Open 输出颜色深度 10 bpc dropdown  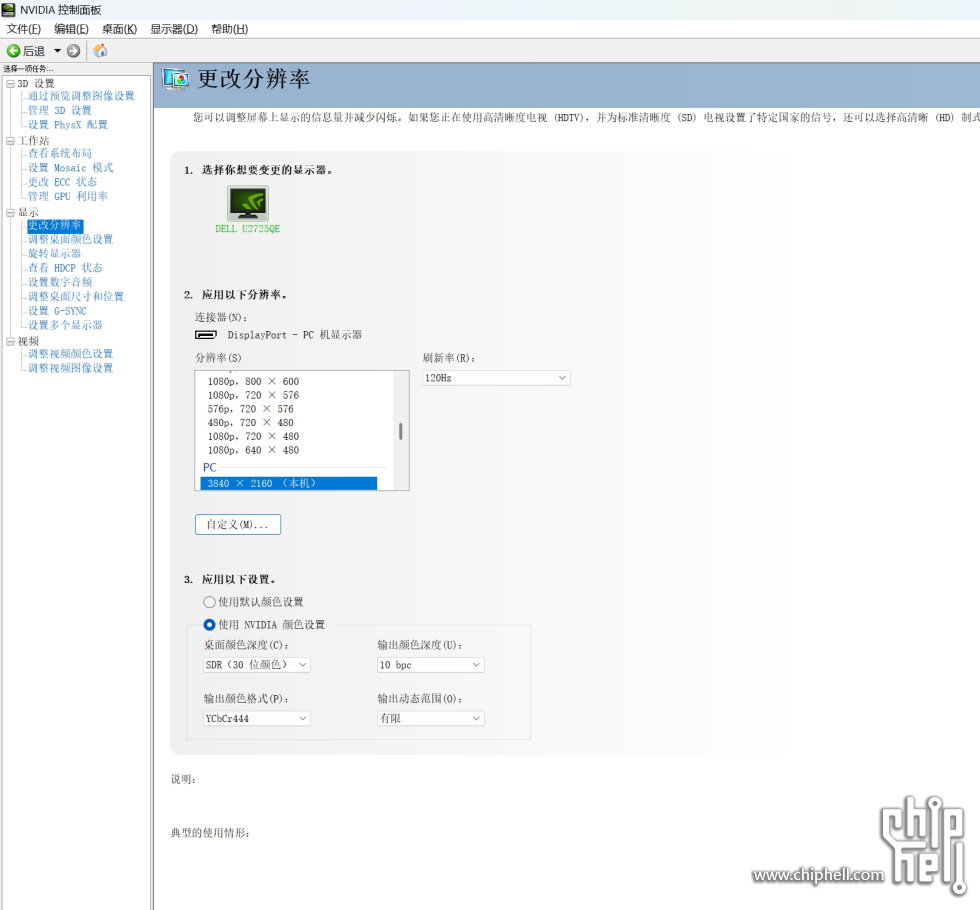pos(431,665)
